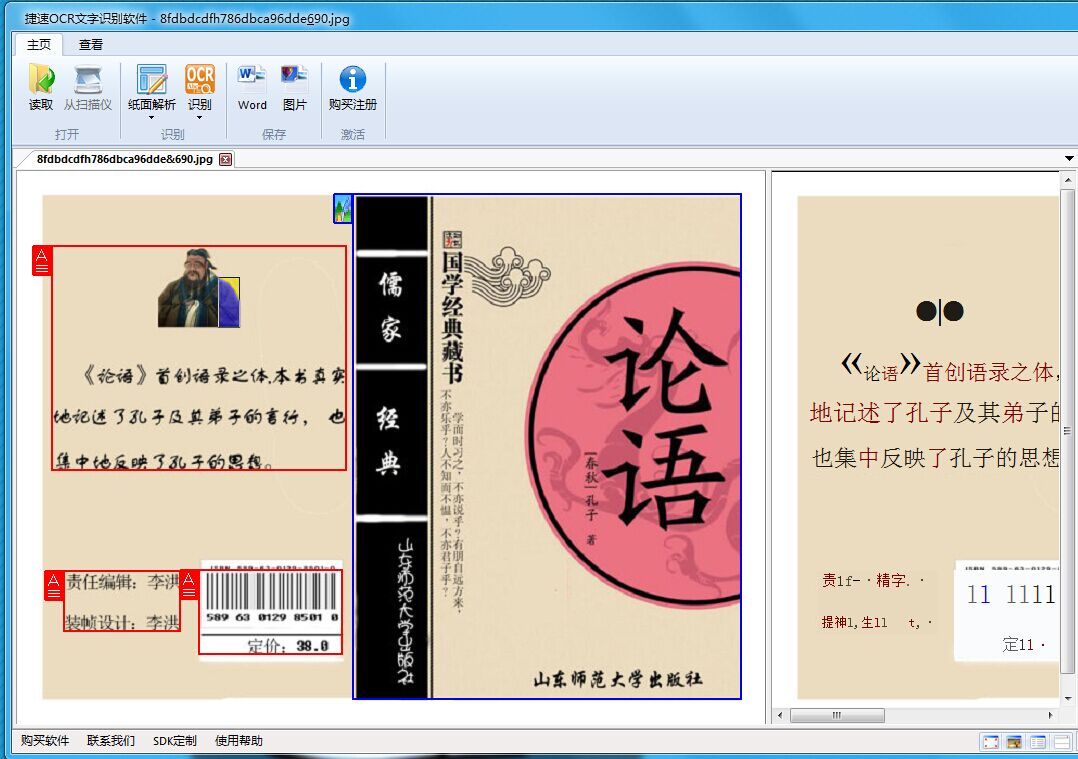The image size is (1078, 759).
Task: Click the blue image-region marker on the book cover
Action: [343, 208]
